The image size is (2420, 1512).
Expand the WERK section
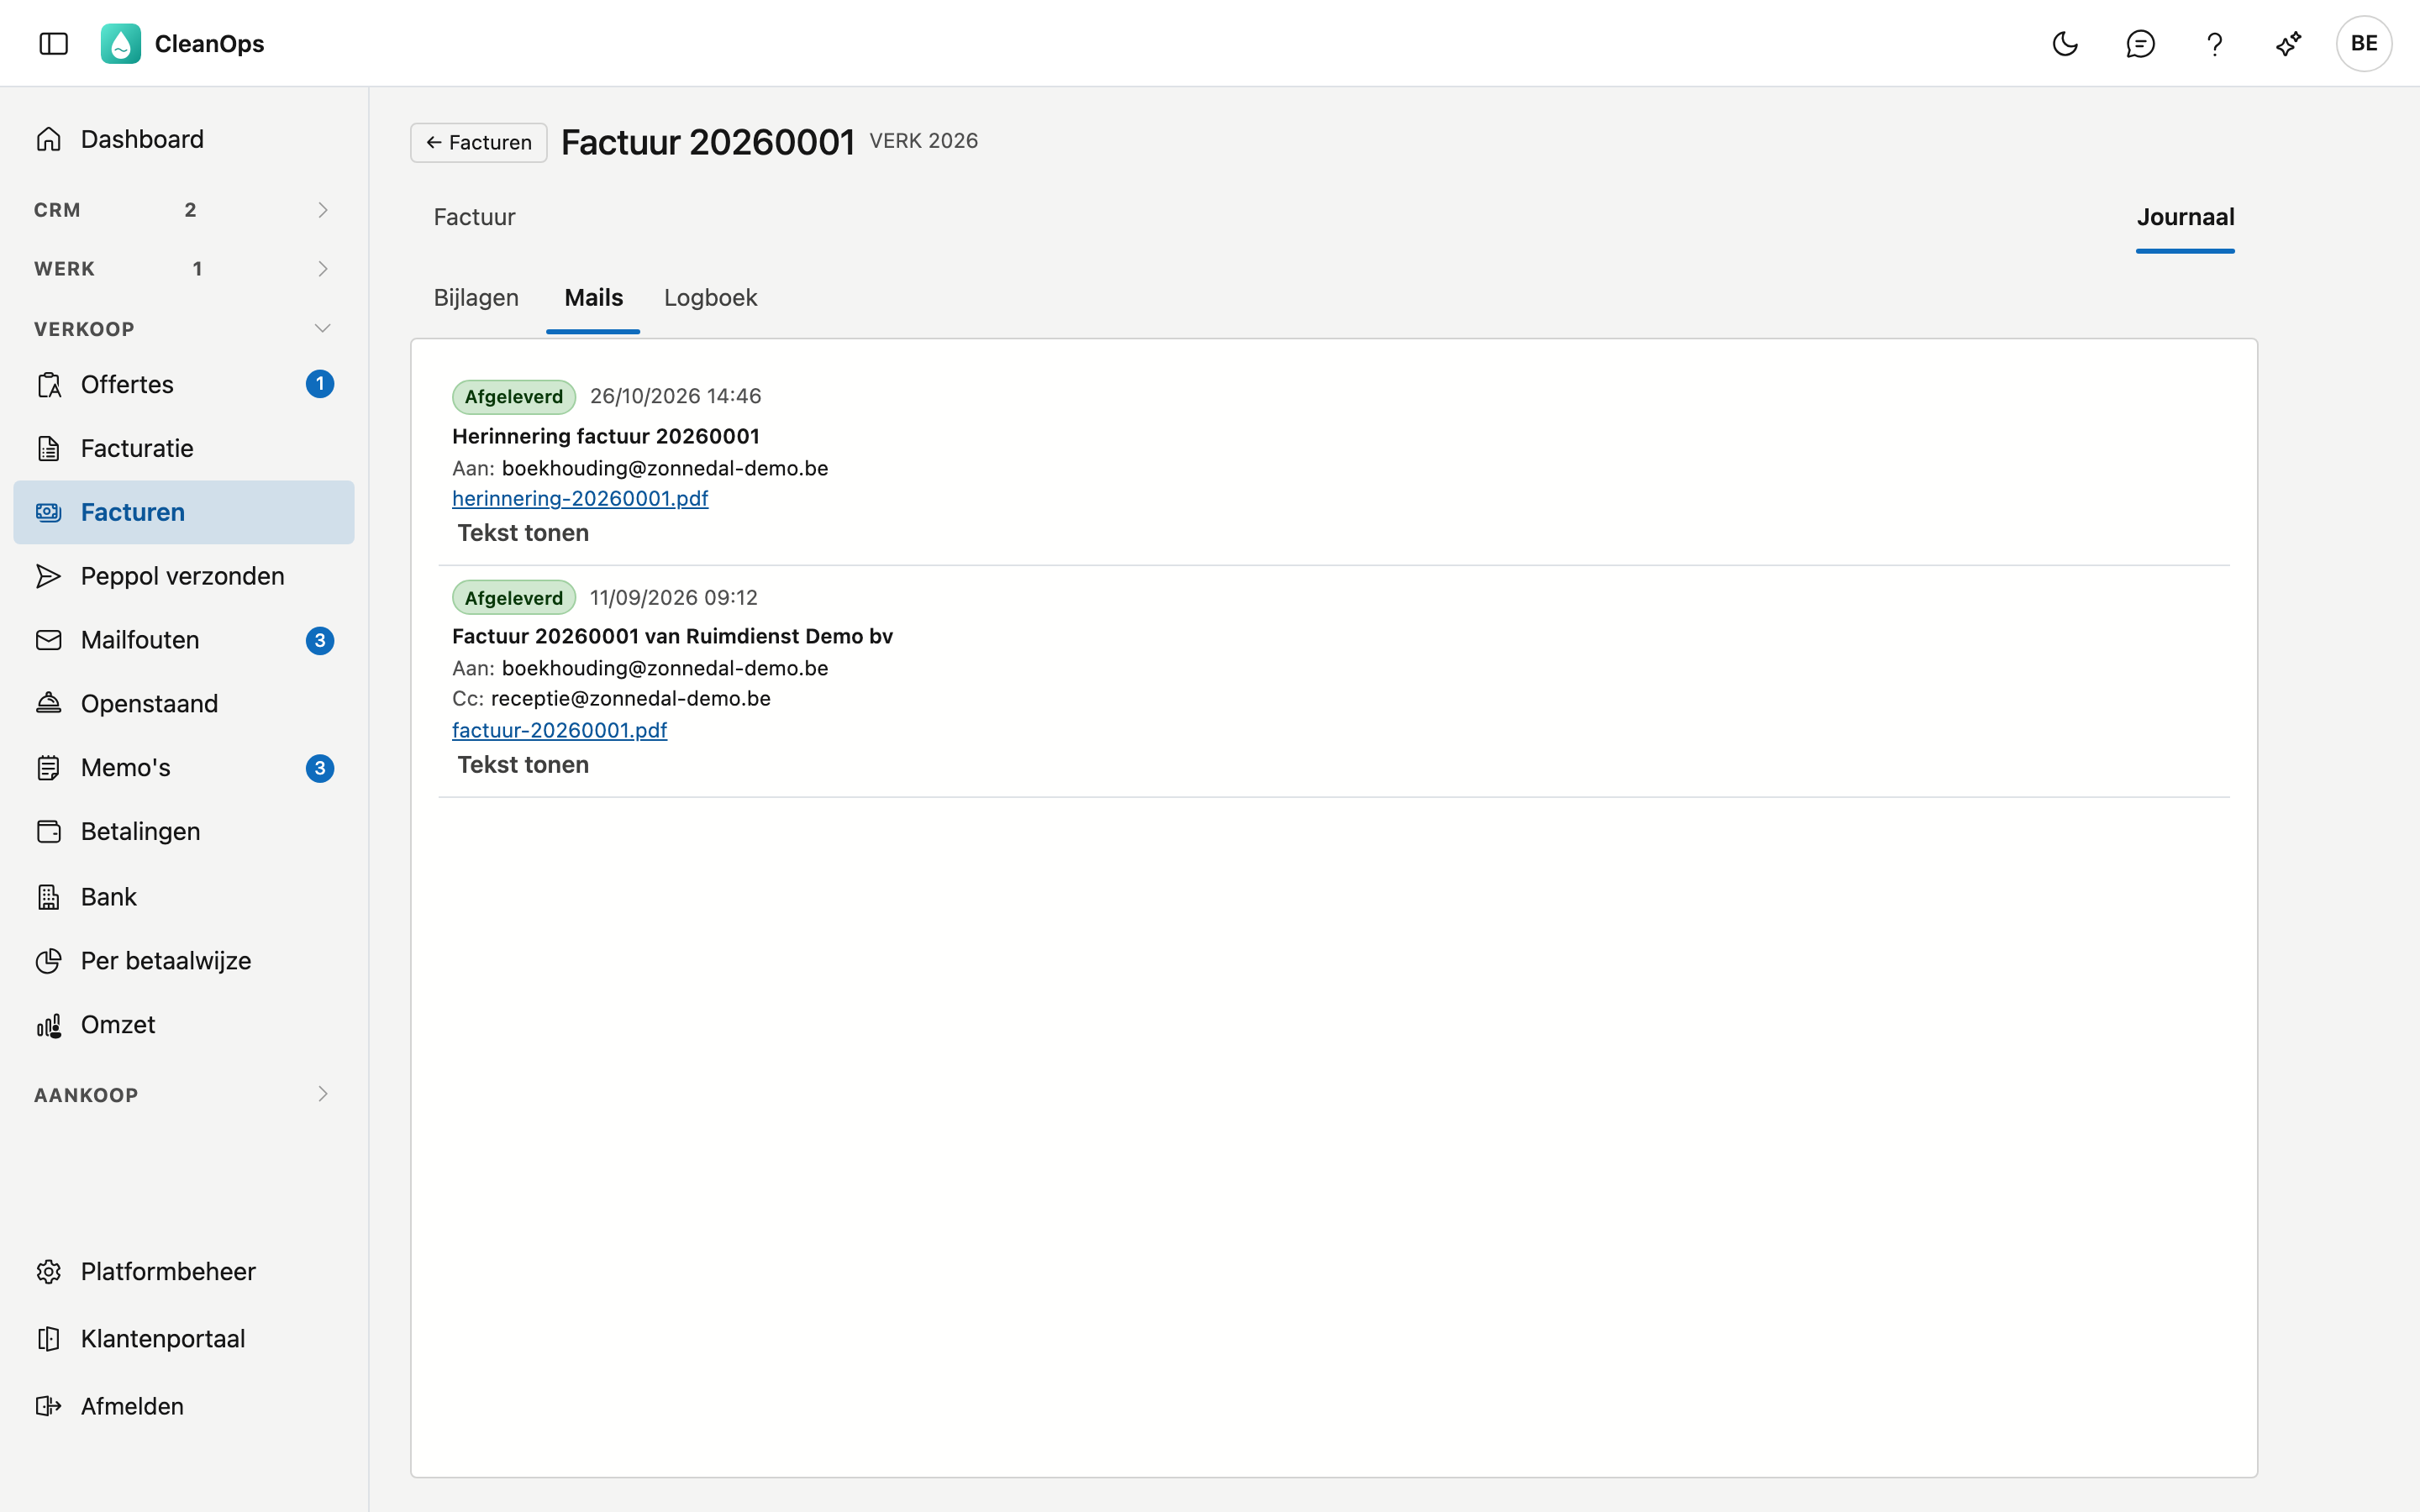click(x=184, y=269)
